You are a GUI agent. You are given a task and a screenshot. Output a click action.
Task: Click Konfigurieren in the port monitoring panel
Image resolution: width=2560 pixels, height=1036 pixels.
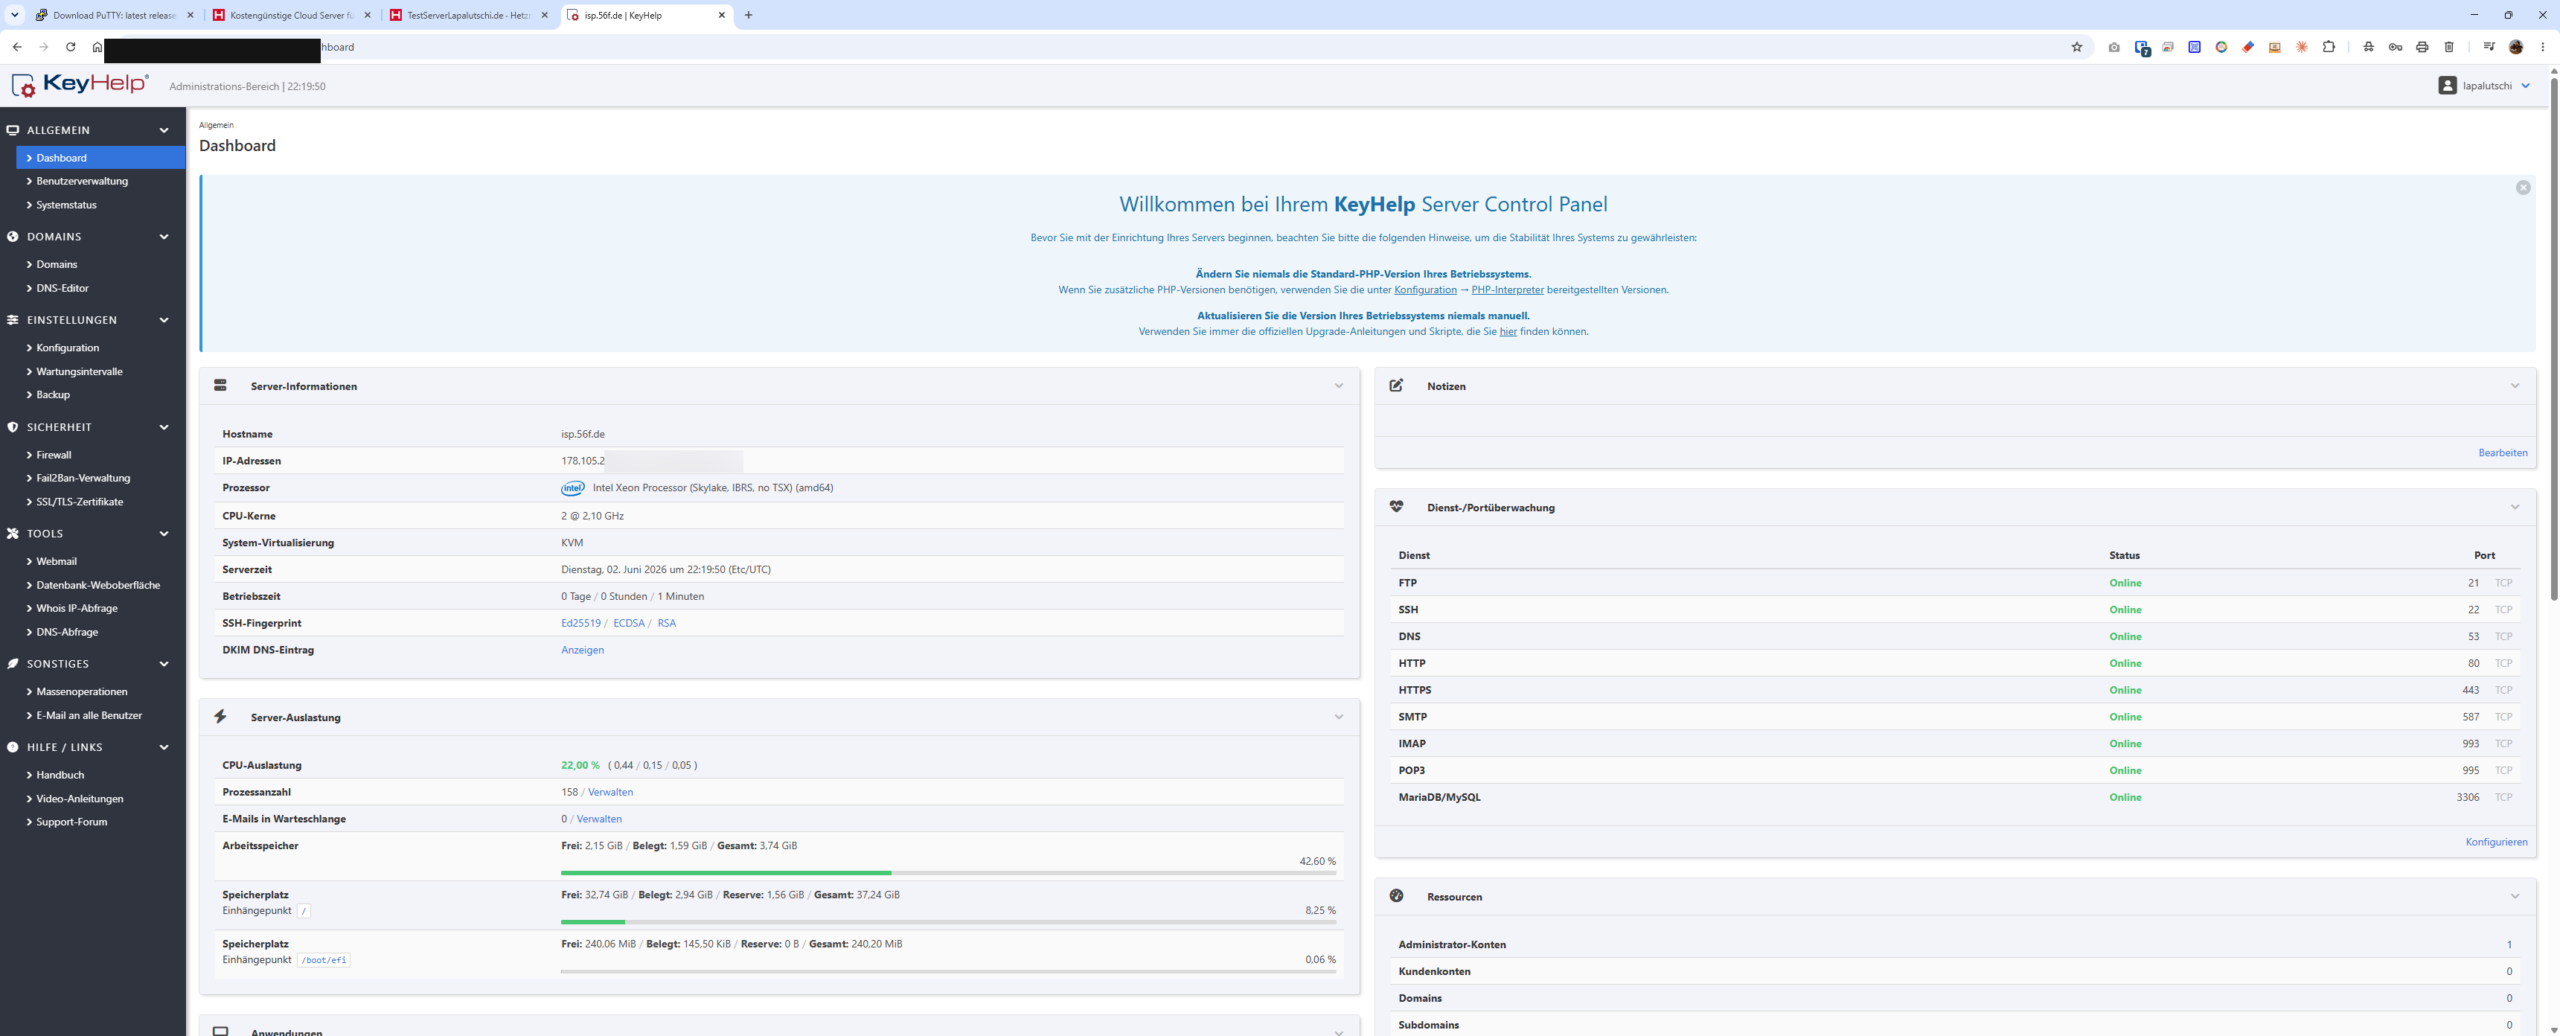click(2496, 842)
